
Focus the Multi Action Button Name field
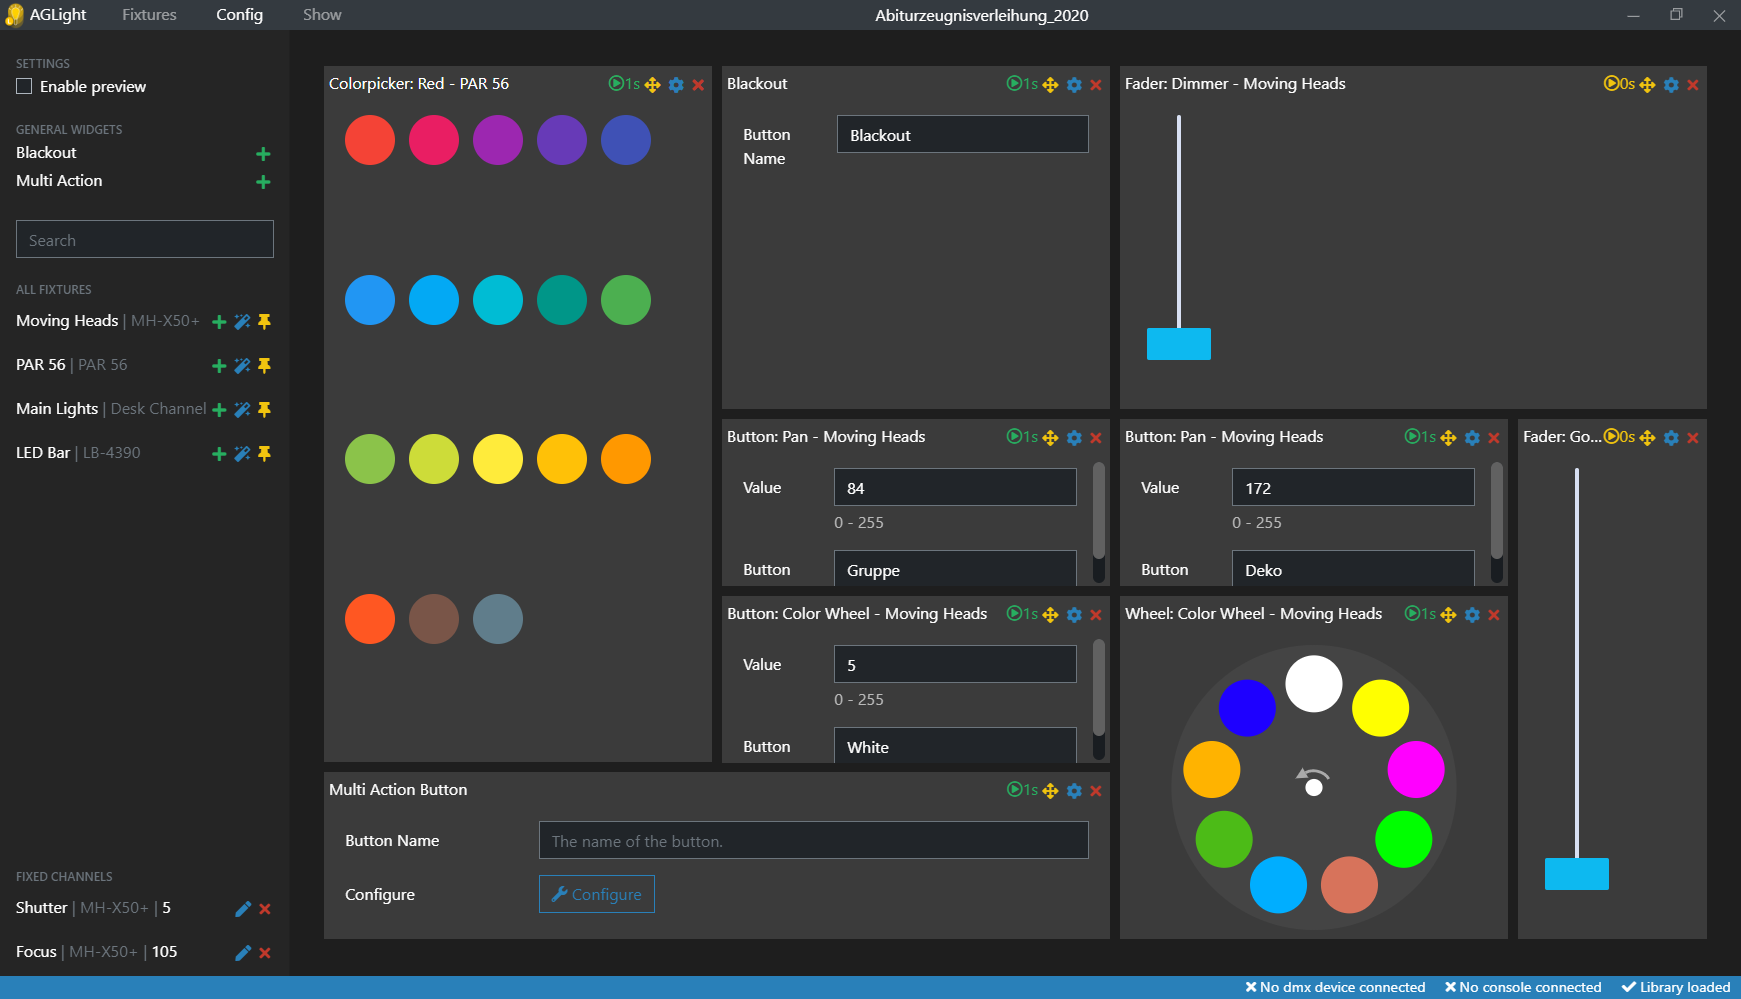(814, 840)
